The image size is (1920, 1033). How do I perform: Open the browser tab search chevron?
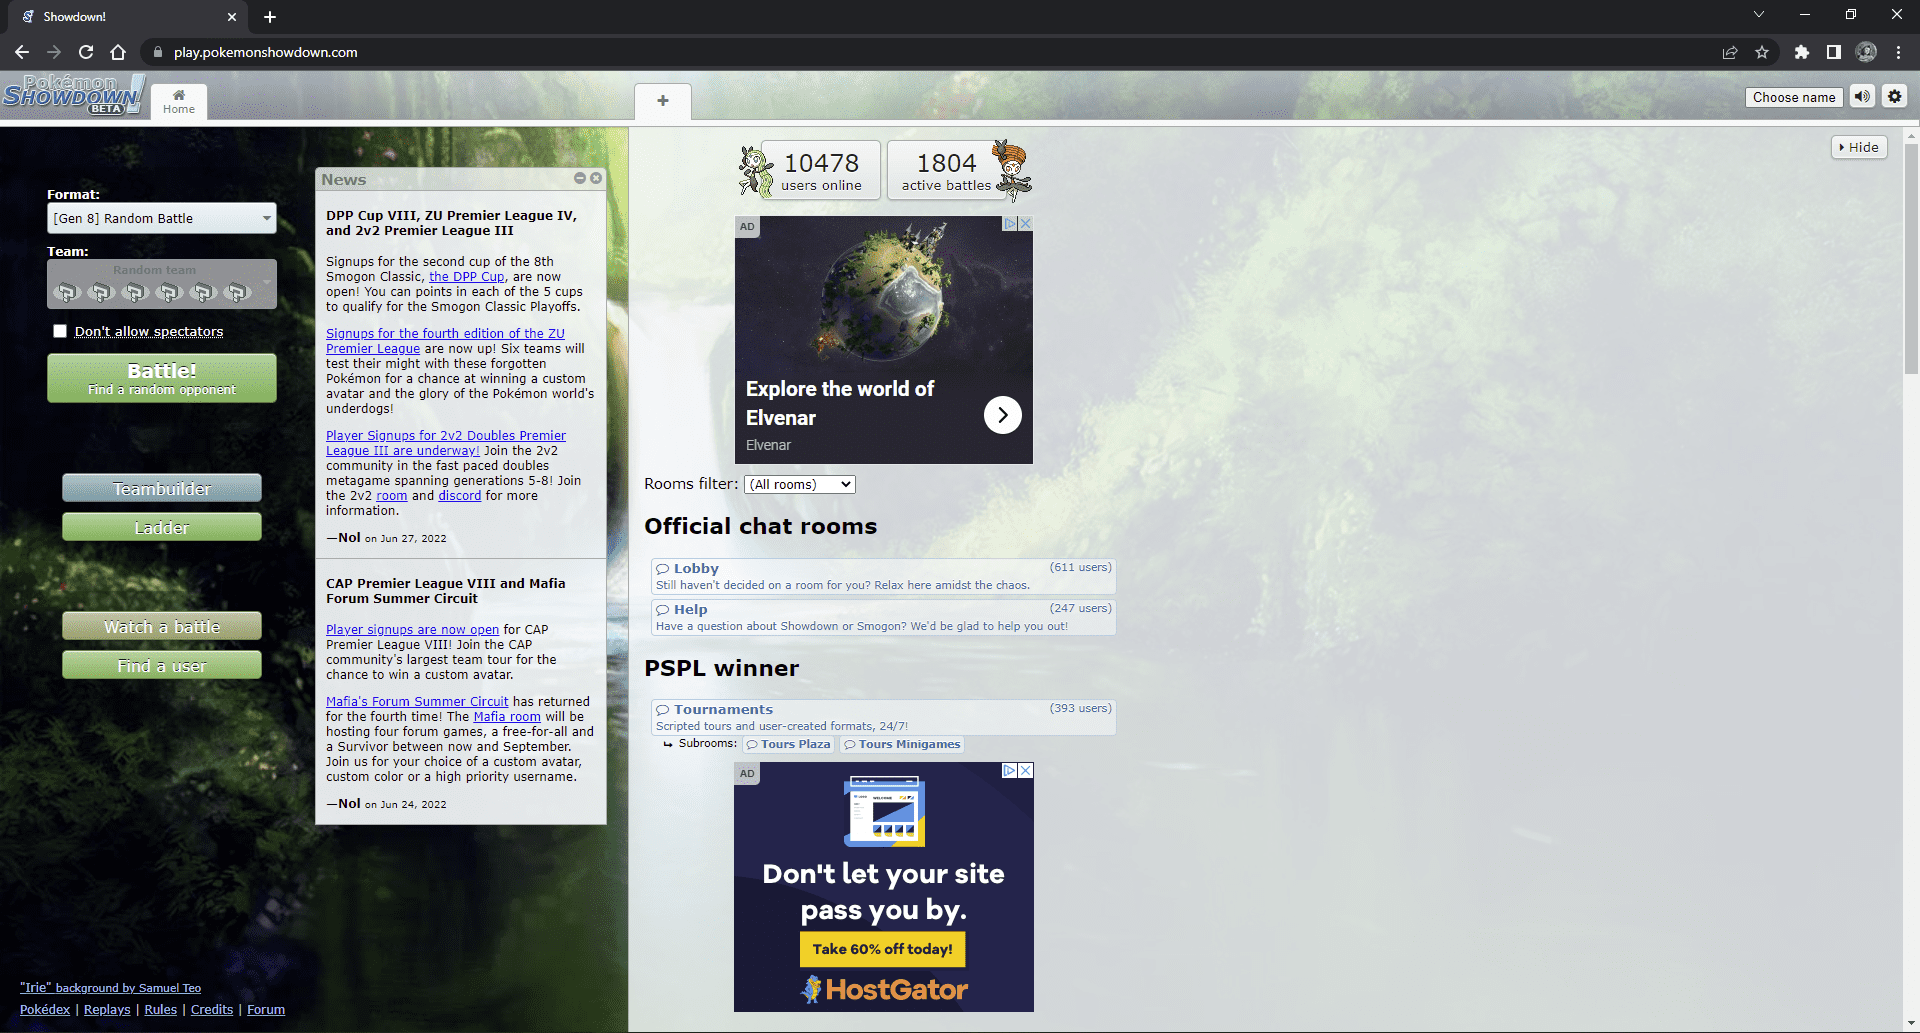click(x=1759, y=14)
